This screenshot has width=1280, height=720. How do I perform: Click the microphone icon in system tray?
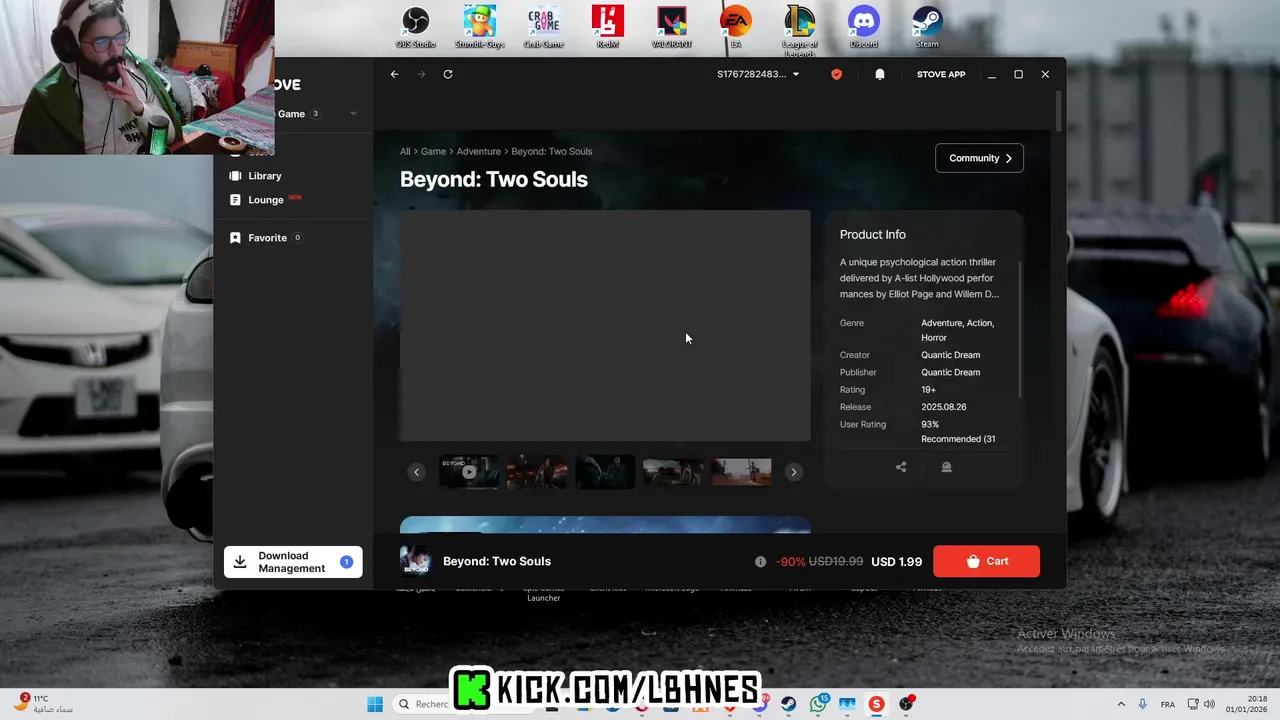[1143, 704]
